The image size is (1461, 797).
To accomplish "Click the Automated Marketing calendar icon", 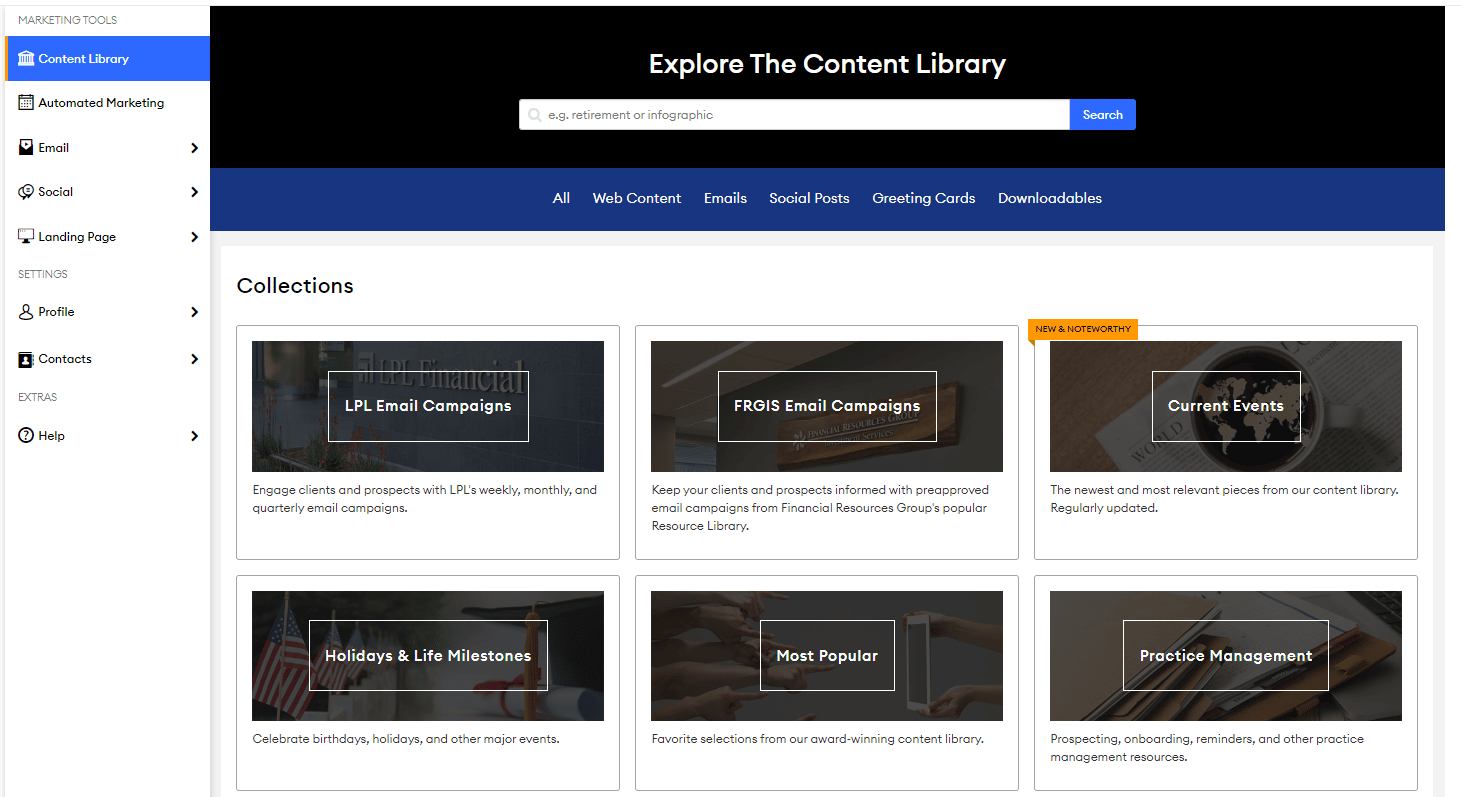I will point(26,103).
